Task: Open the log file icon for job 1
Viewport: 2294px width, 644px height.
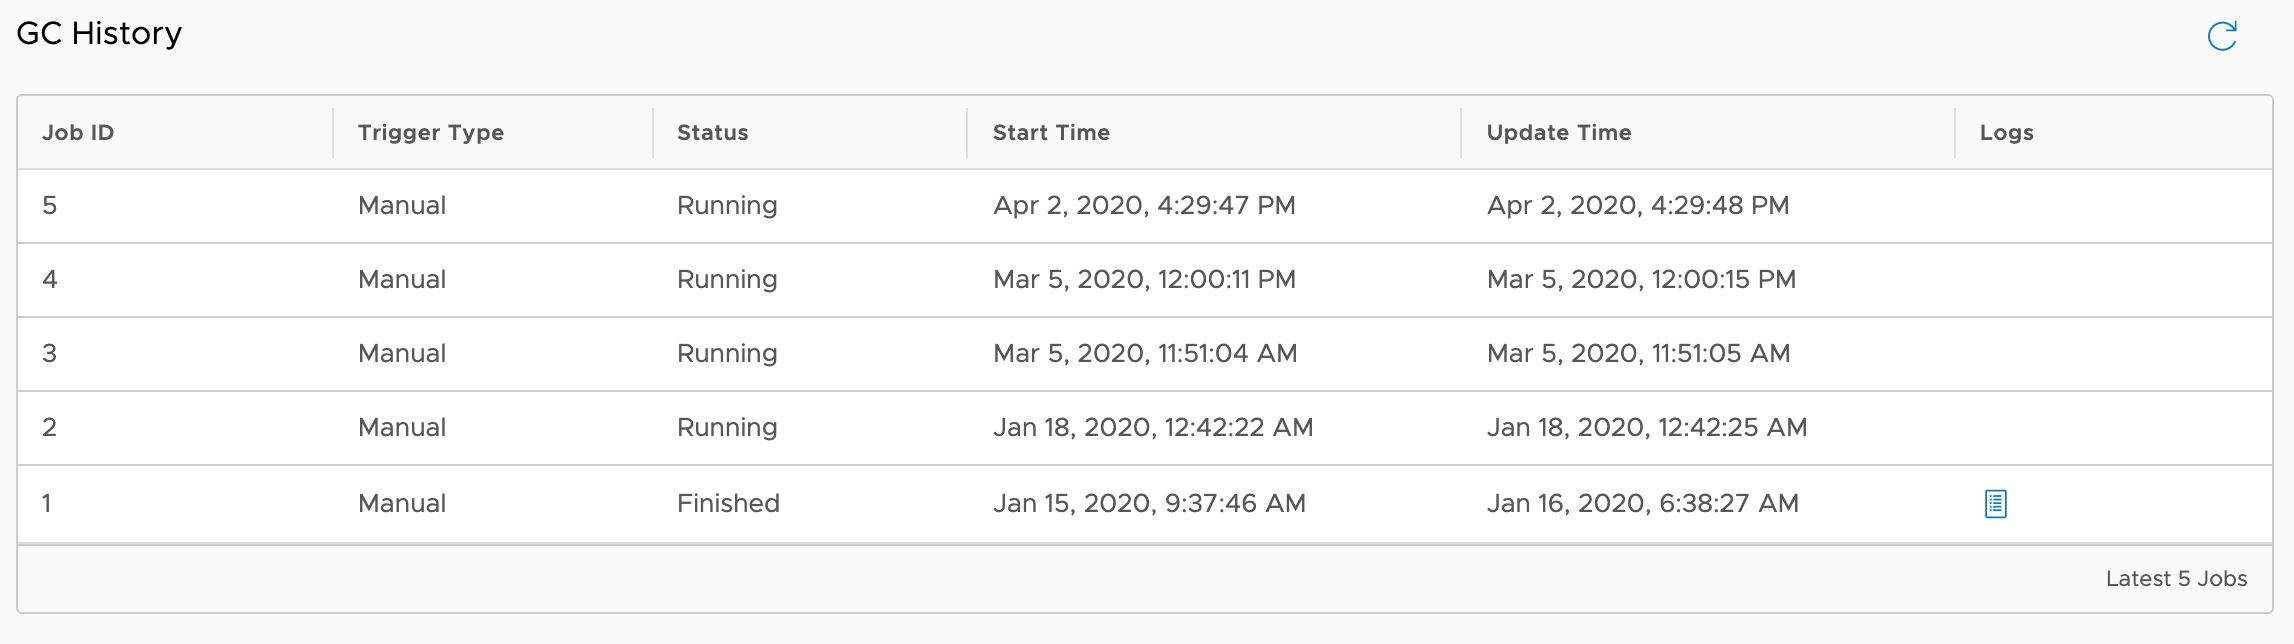Action: (1995, 503)
